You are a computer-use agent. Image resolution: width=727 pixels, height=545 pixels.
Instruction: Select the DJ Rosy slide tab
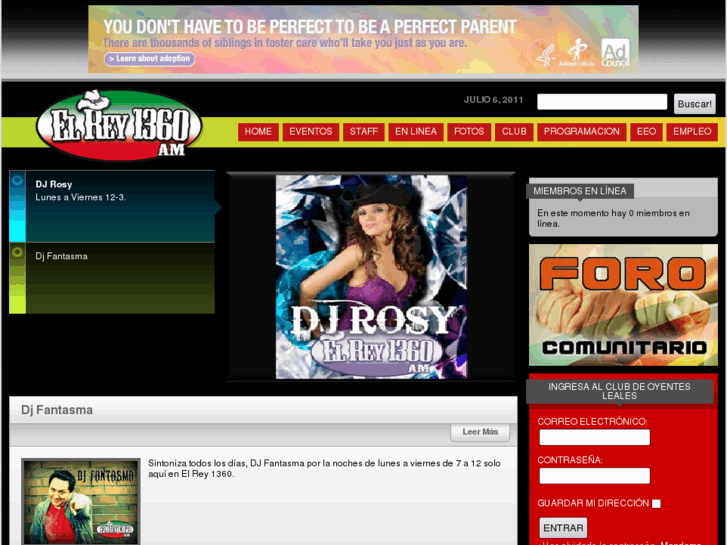[x=112, y=206]
